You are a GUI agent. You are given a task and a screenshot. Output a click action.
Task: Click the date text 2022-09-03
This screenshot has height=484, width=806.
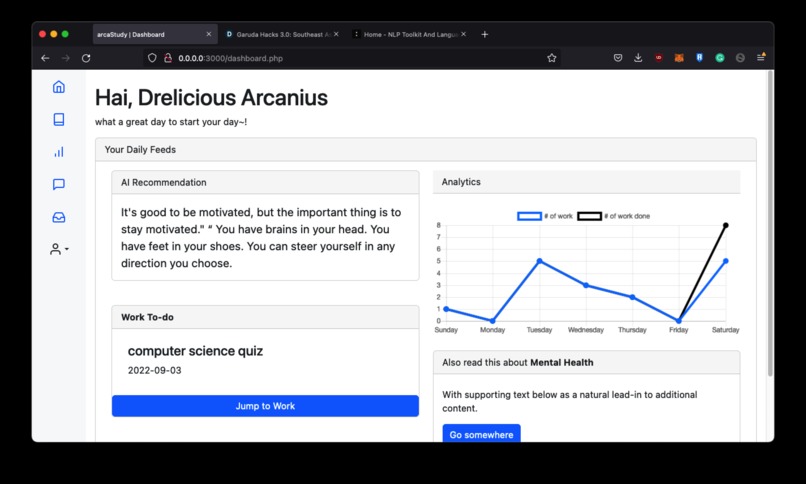click(x=154, y=370)
